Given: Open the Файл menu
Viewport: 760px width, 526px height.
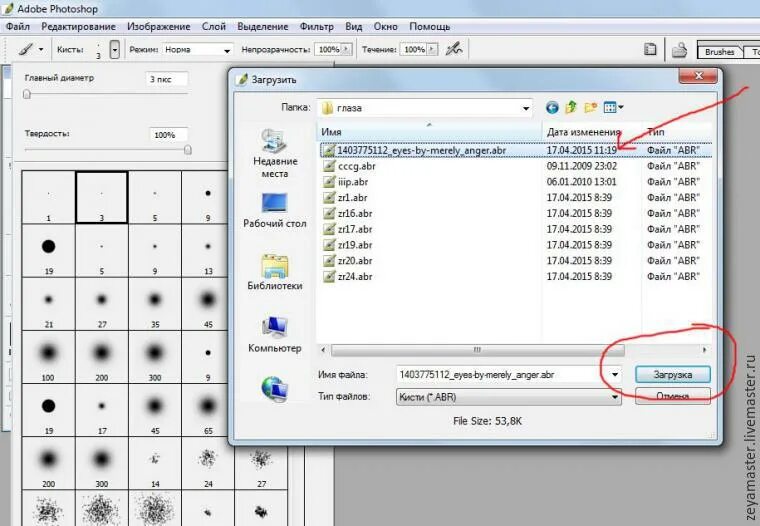Looking at the screenshot, I should (x=18, y=27).
